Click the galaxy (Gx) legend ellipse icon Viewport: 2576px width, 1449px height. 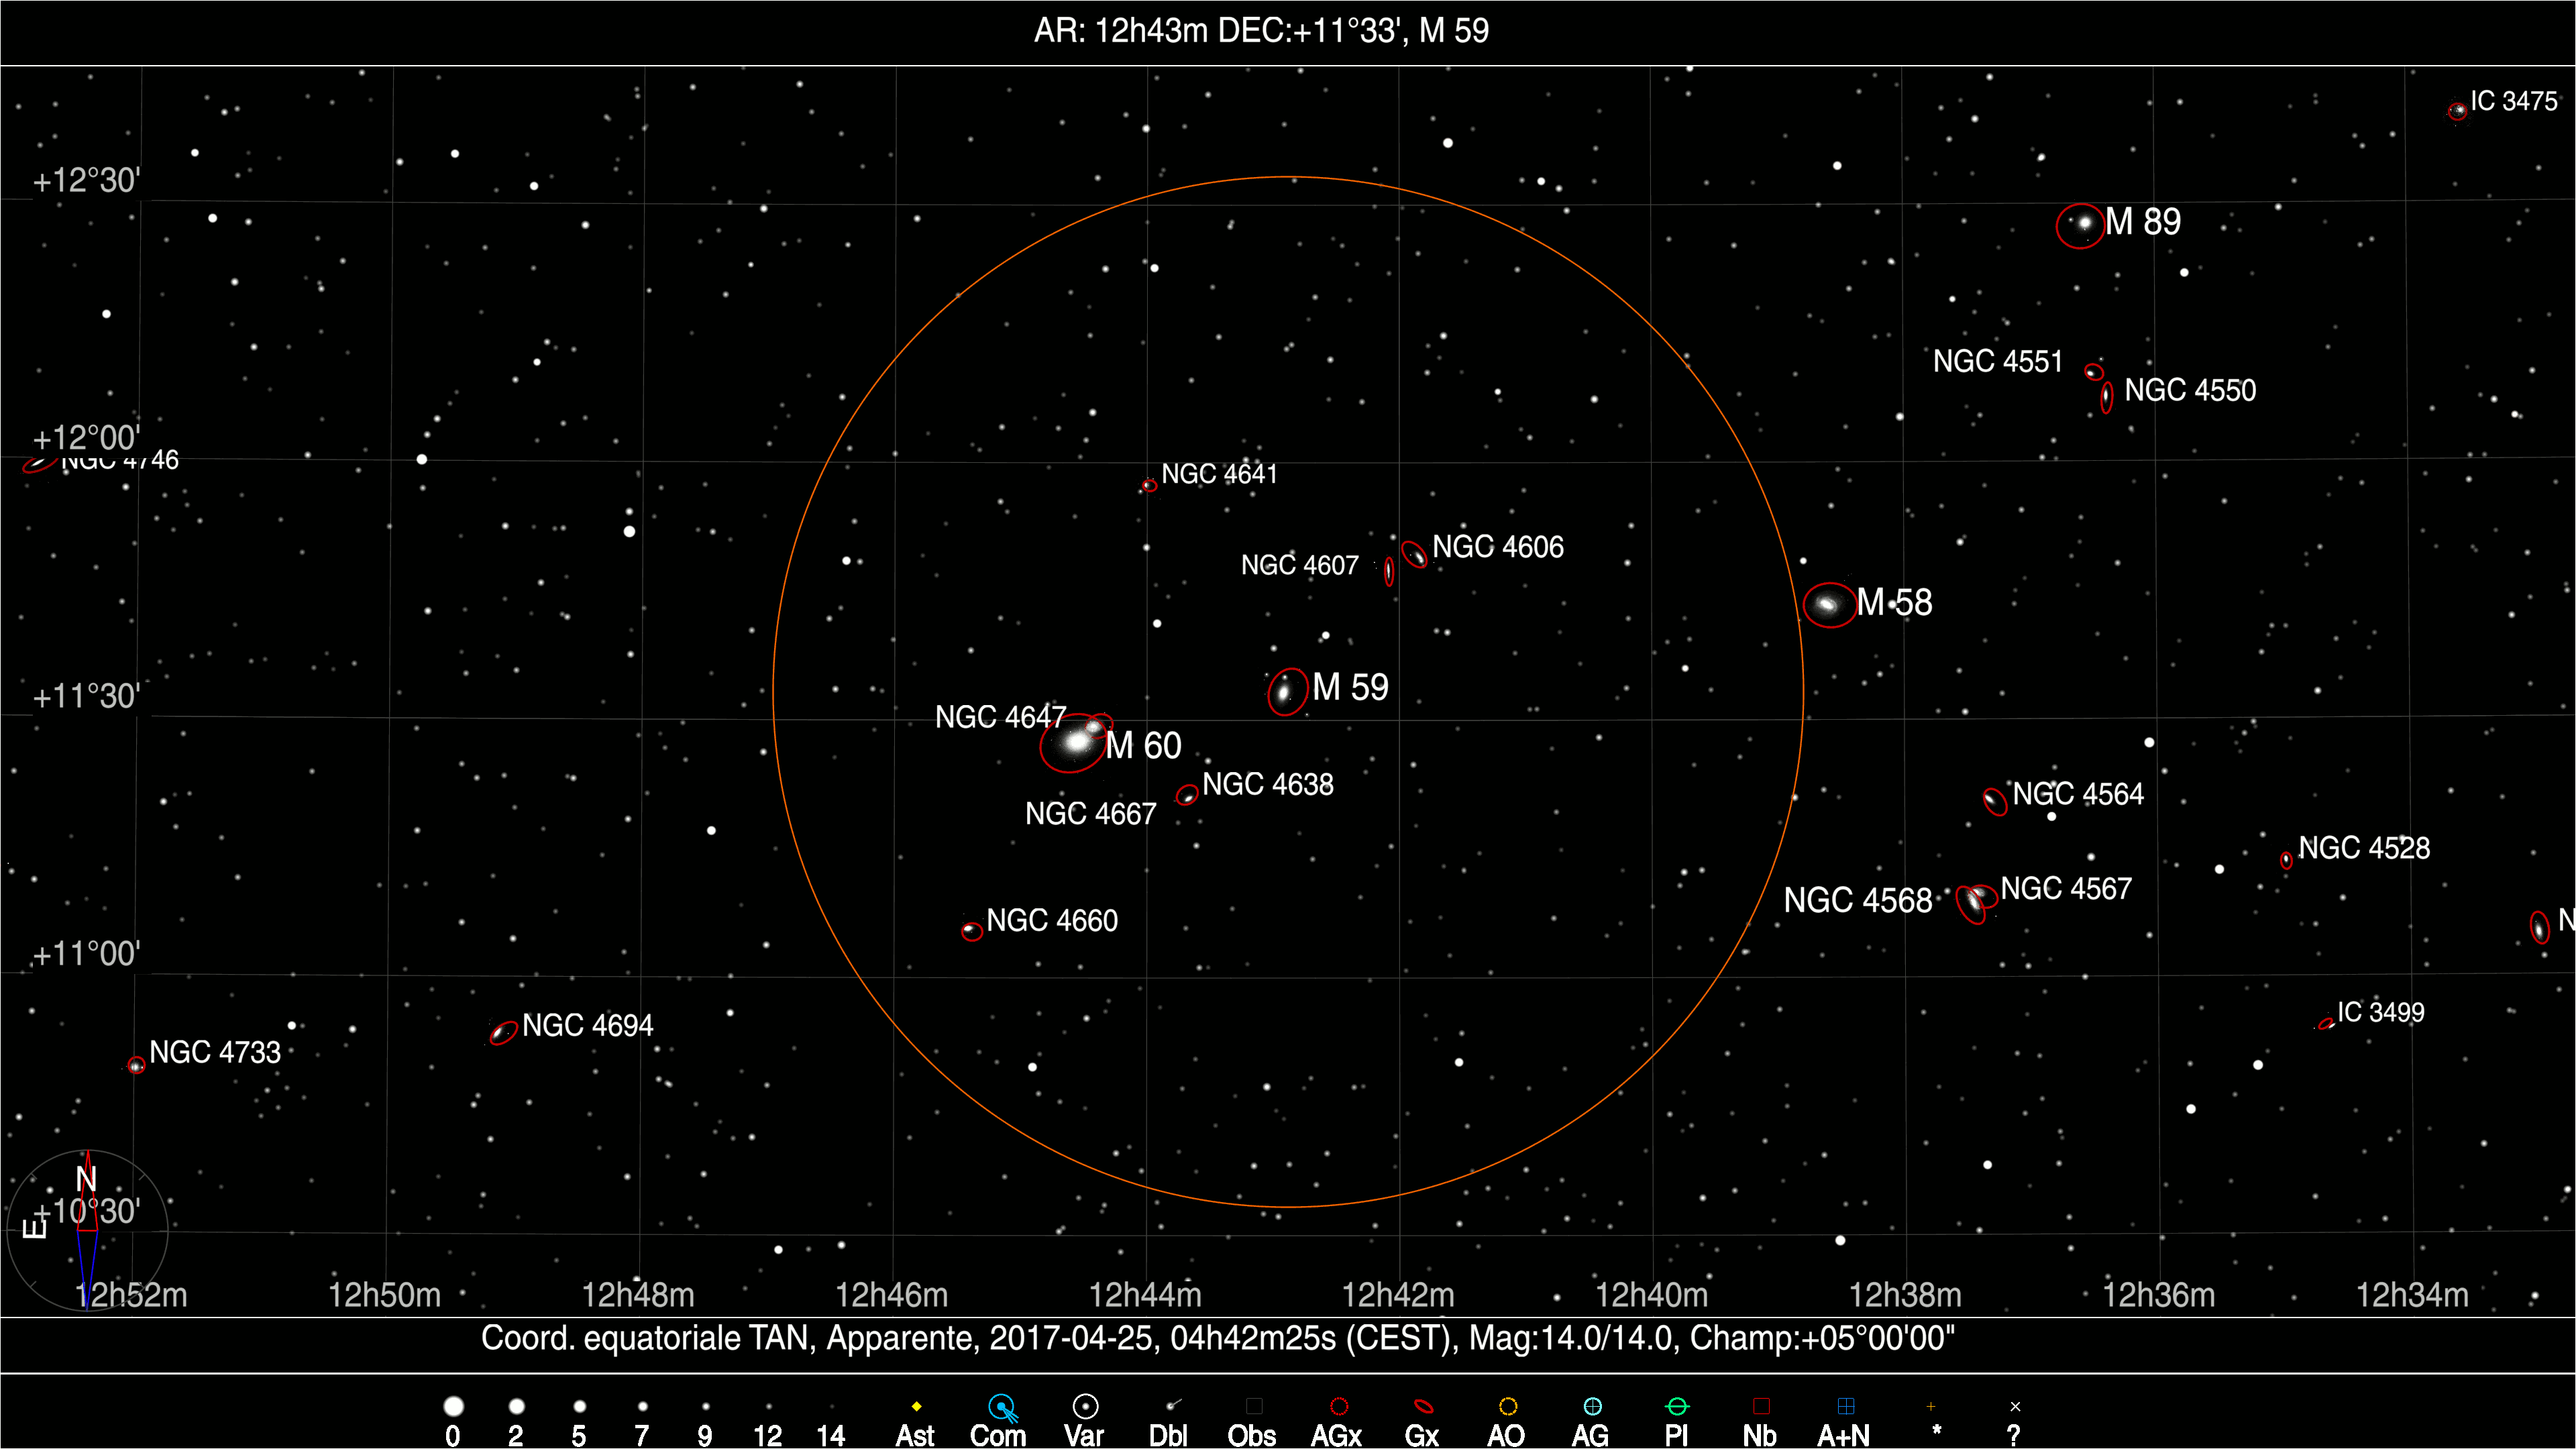(x=1423, y=1407)
